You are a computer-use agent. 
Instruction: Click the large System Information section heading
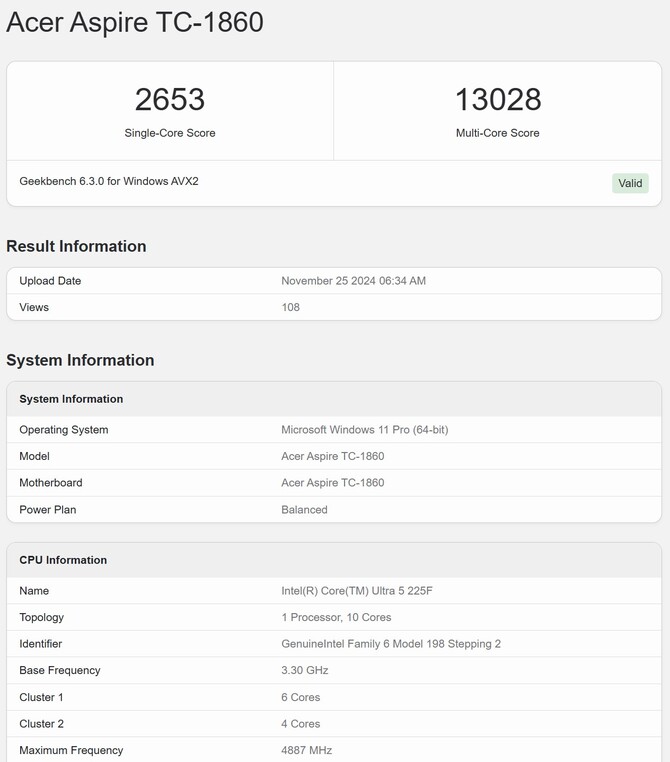pyautogui.click(x=80, y=360)
